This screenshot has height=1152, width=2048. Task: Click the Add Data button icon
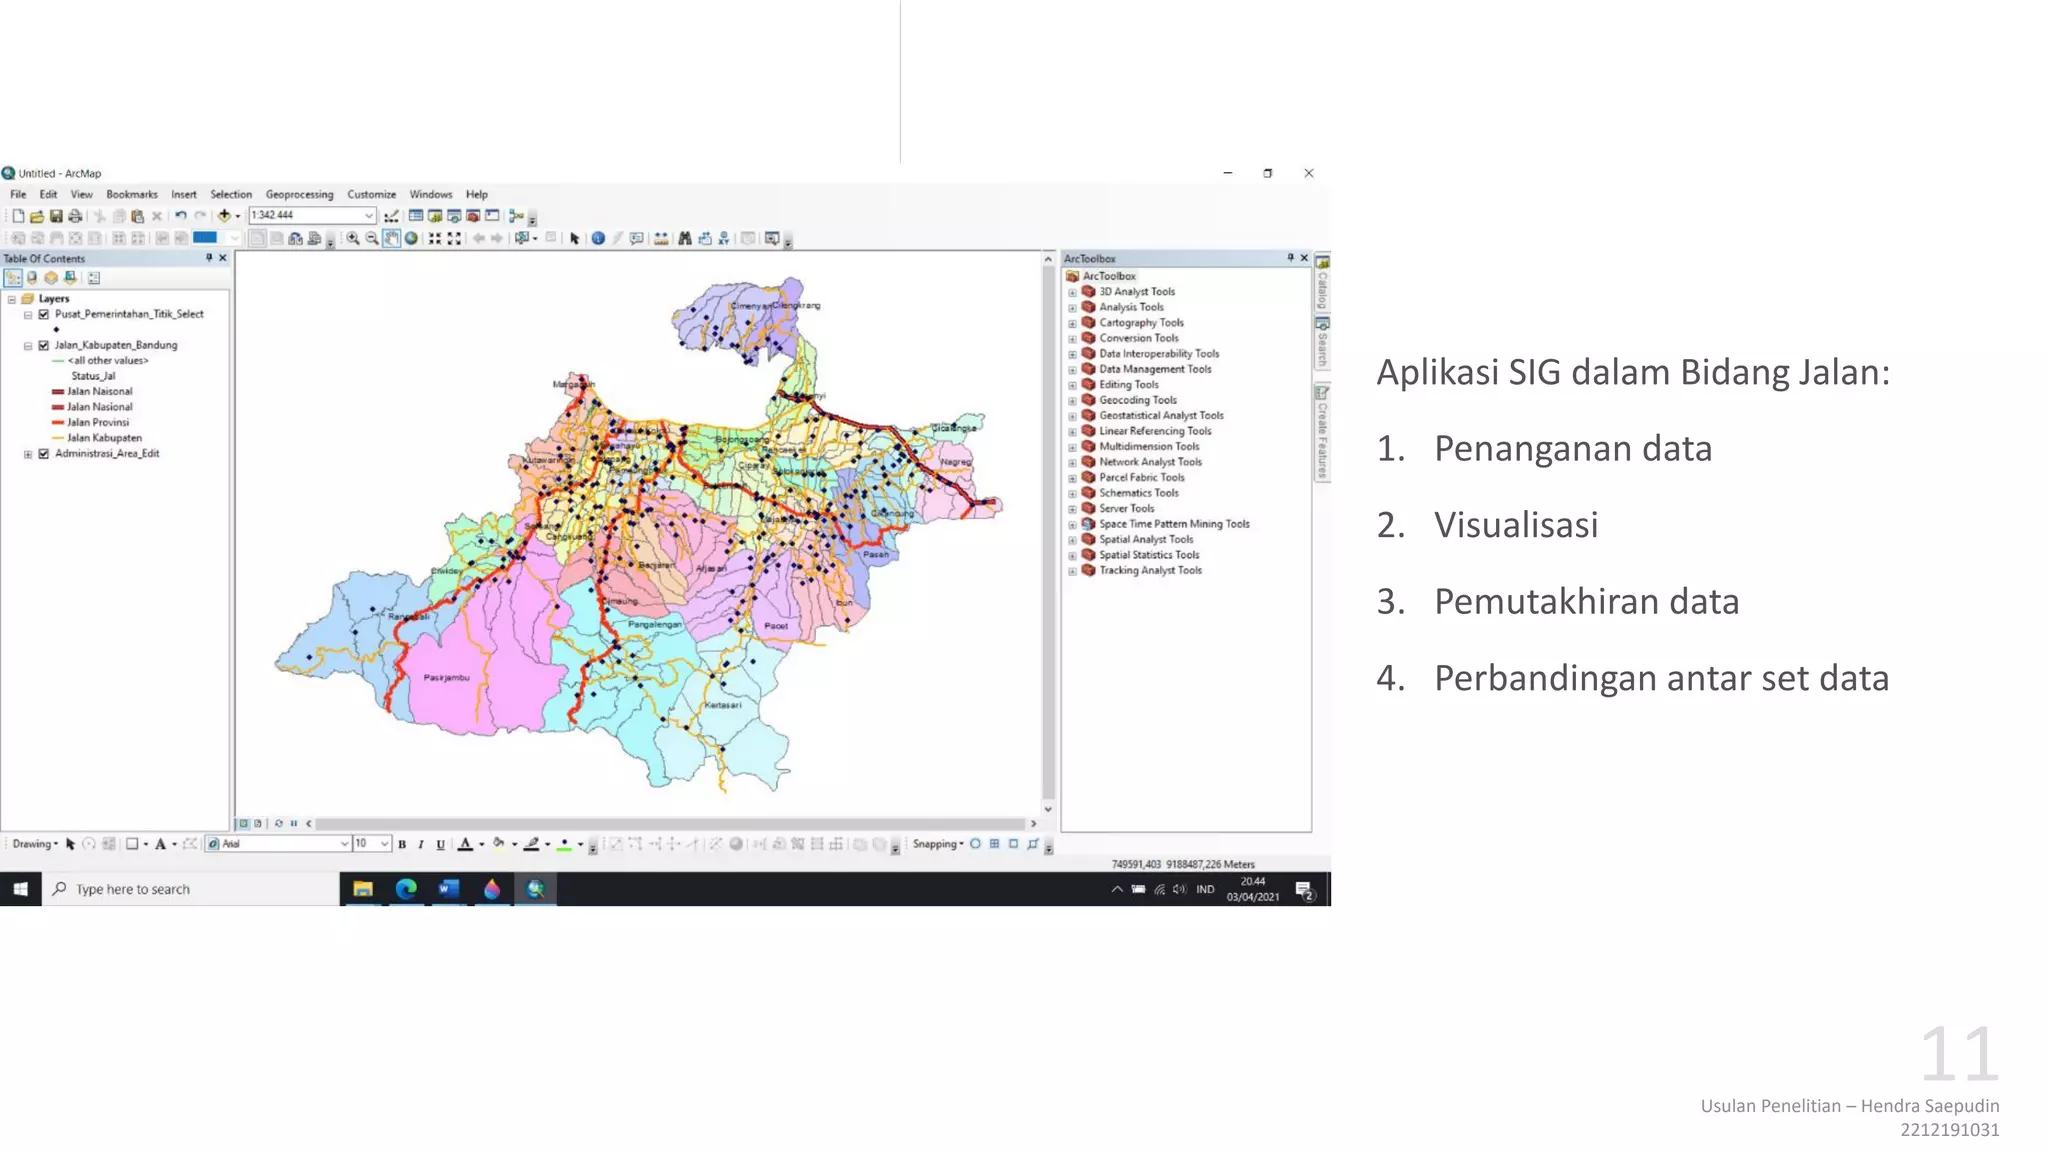224,216
